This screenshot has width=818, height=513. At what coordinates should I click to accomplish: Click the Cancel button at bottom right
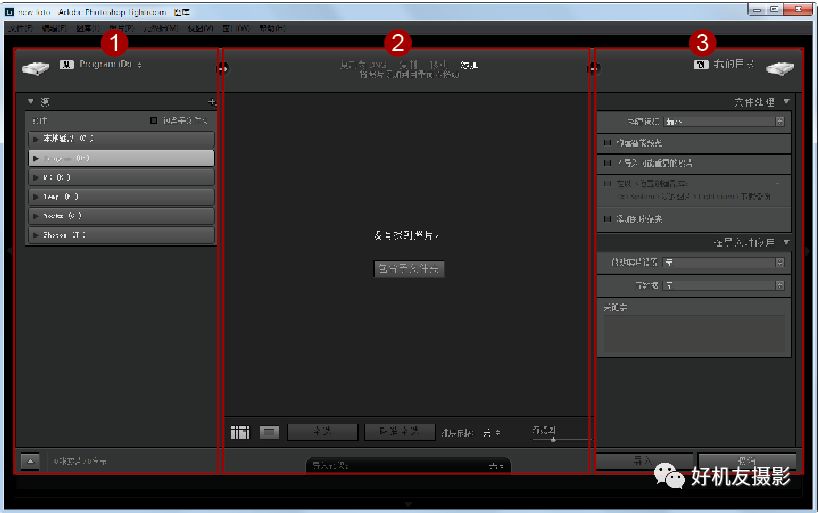point(747,460)
